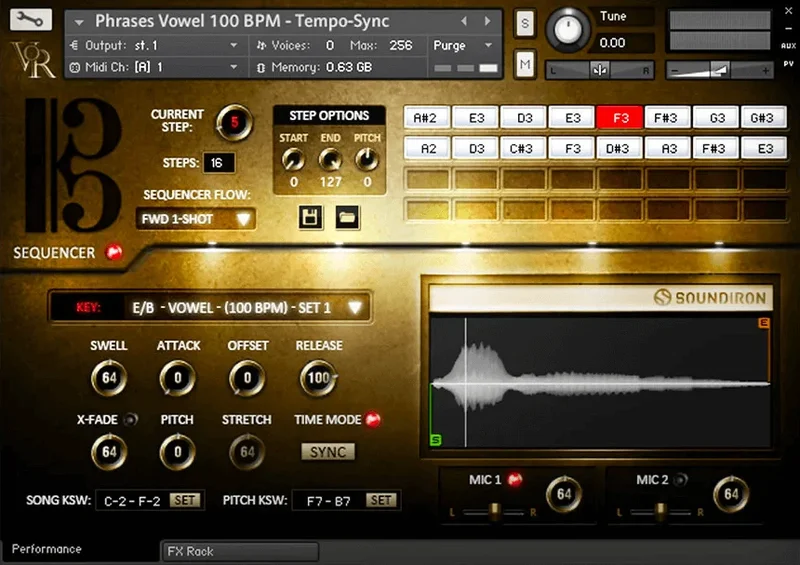Toggle the Solo S button

coord(524,23)
